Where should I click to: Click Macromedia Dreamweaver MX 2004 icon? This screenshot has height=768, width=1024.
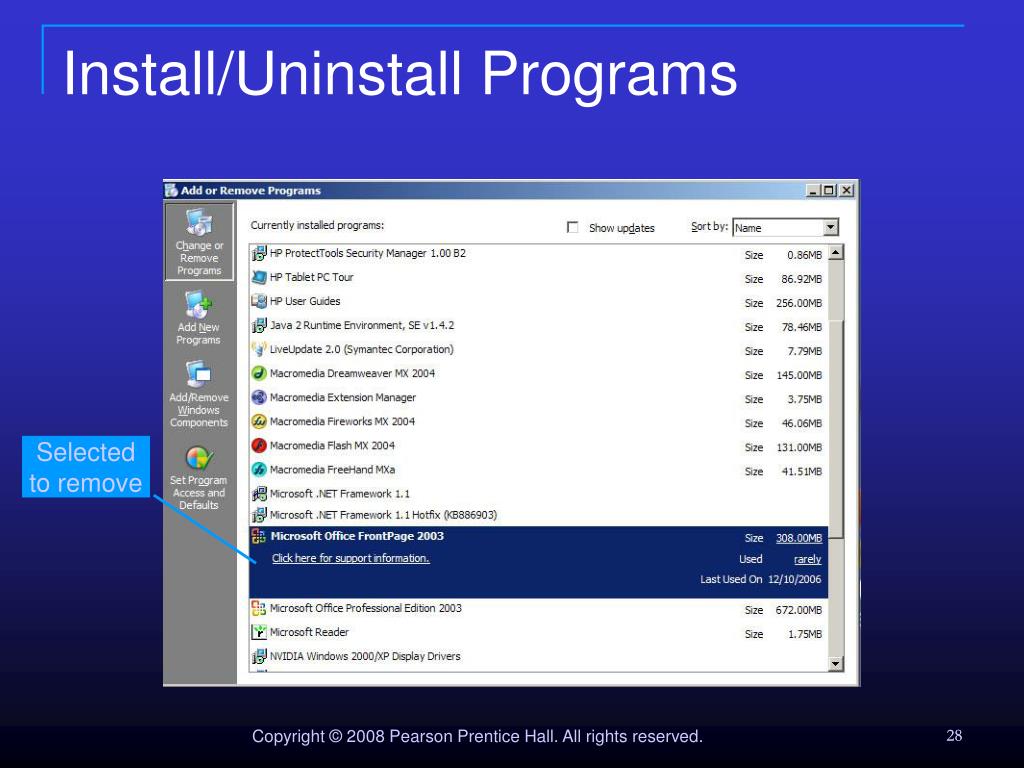(x=259, y=374)
